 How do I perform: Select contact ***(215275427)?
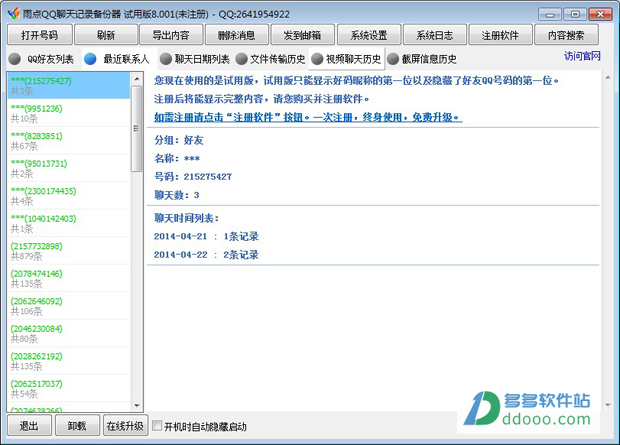(69, 86)
